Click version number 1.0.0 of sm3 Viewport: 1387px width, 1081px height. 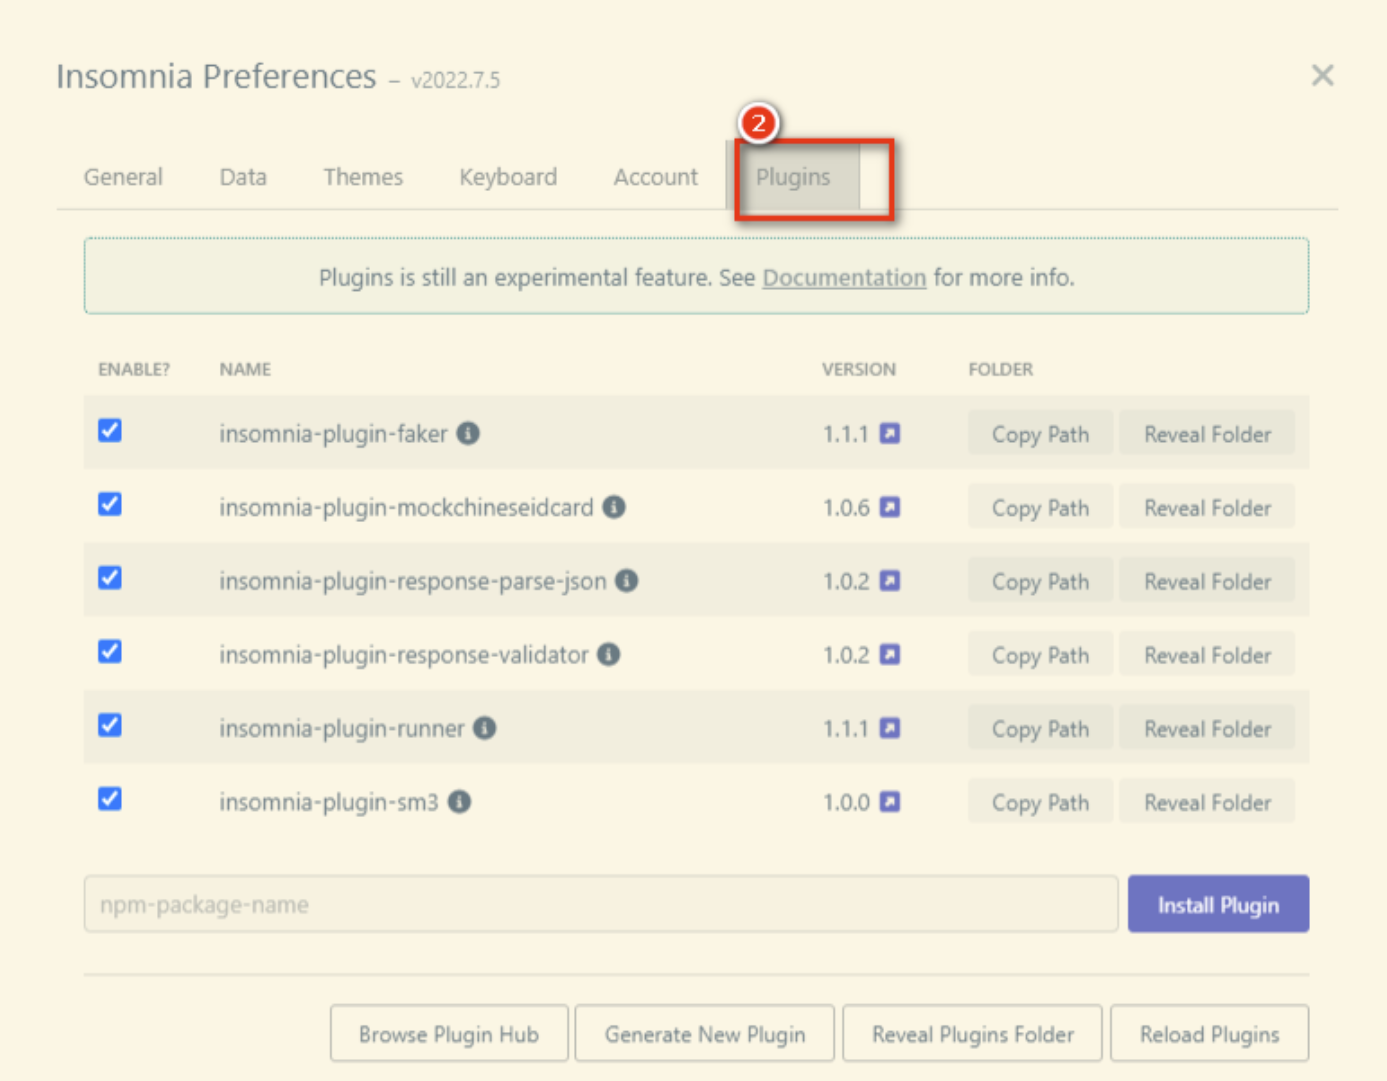pyautogui.click(x=846, y=802)
